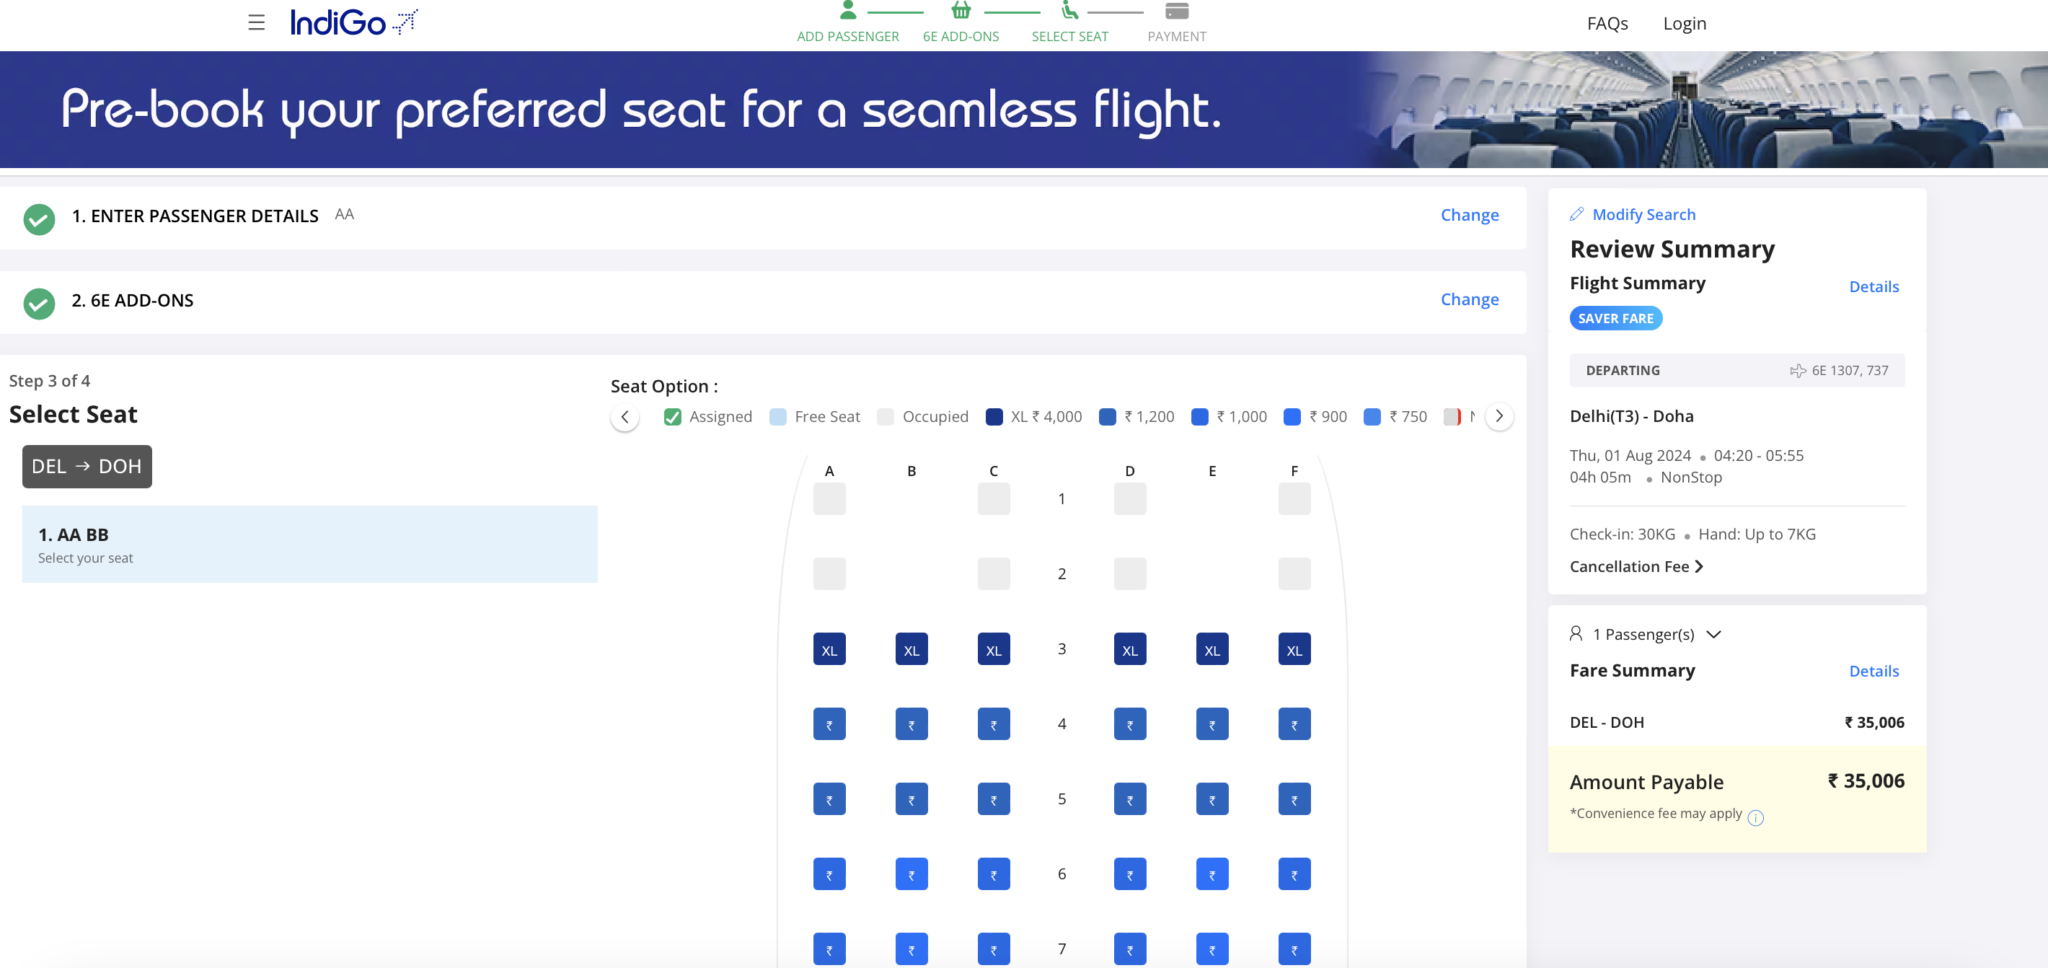Click the Payment card step icon
The image size is (2048, 968).
pos(1177,11)
